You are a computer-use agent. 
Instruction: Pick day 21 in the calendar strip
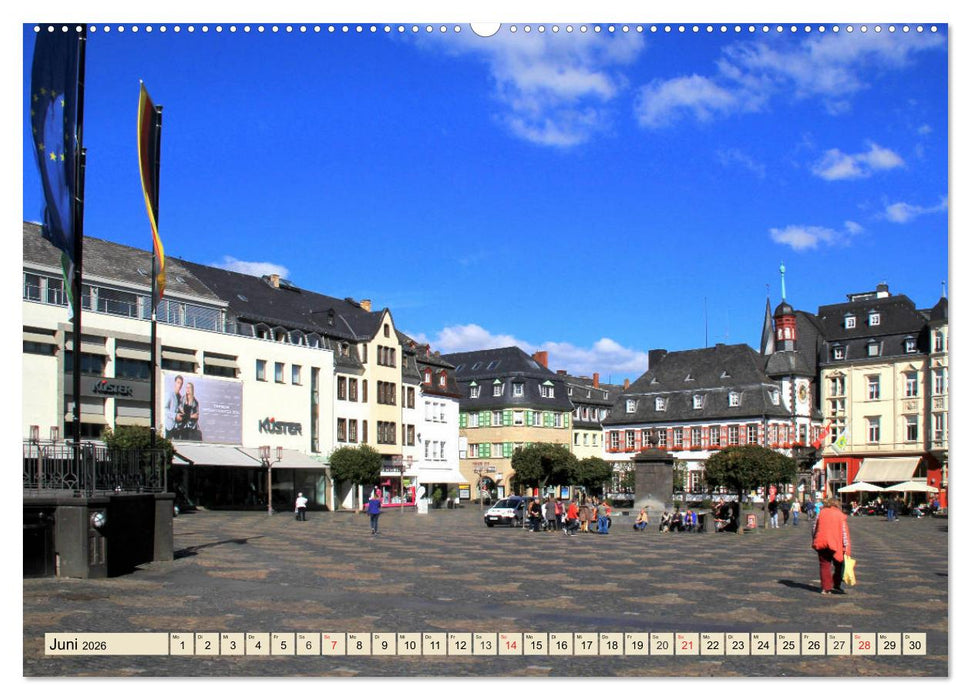click(x=687, y=644)
